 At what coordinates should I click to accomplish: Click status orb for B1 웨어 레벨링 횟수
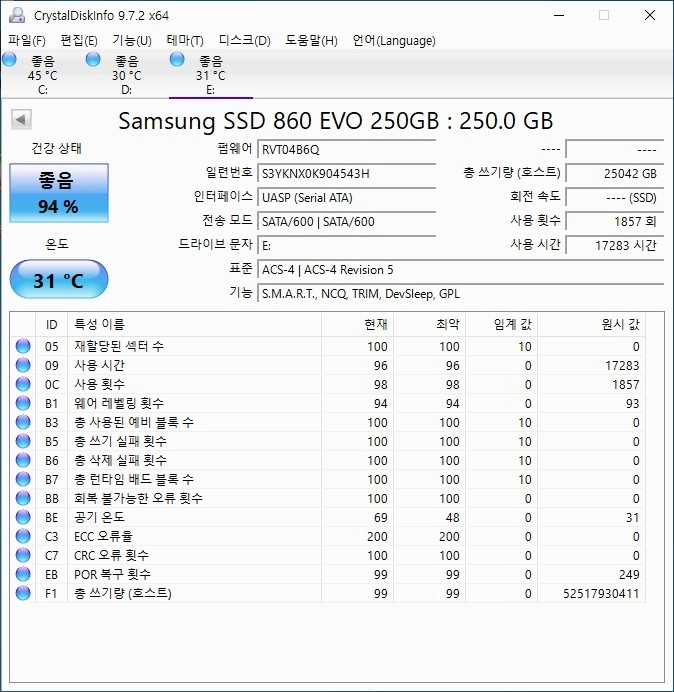point(23,403)
